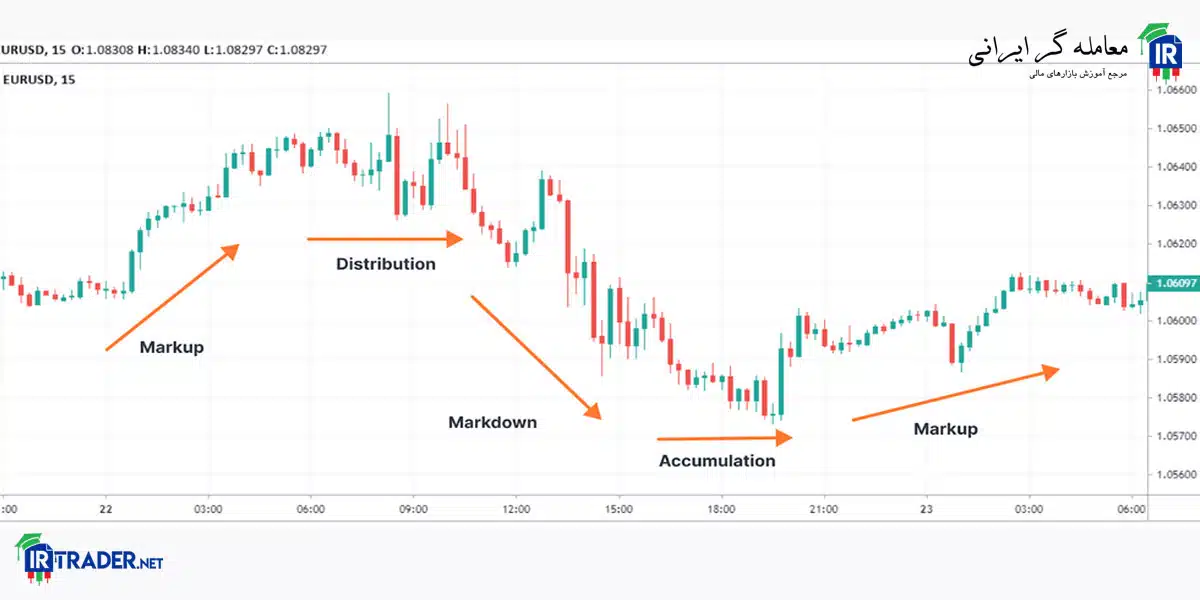Screen dimensions: 1200x600
Task: Click the orange downward arrow above Markdown
Action: (x=537, y=357)
